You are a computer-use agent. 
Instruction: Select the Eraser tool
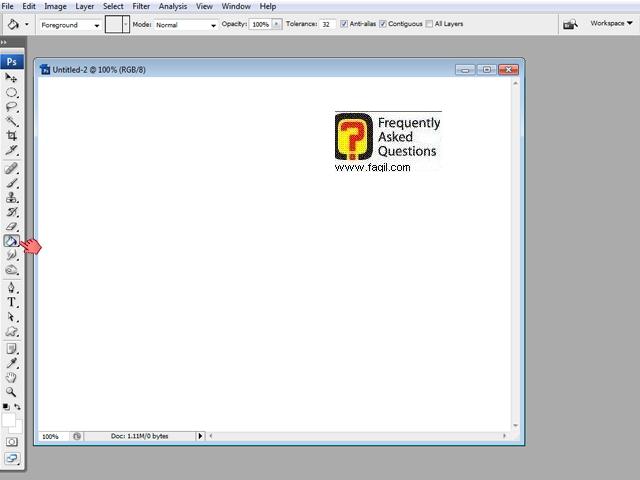(12, 227)
